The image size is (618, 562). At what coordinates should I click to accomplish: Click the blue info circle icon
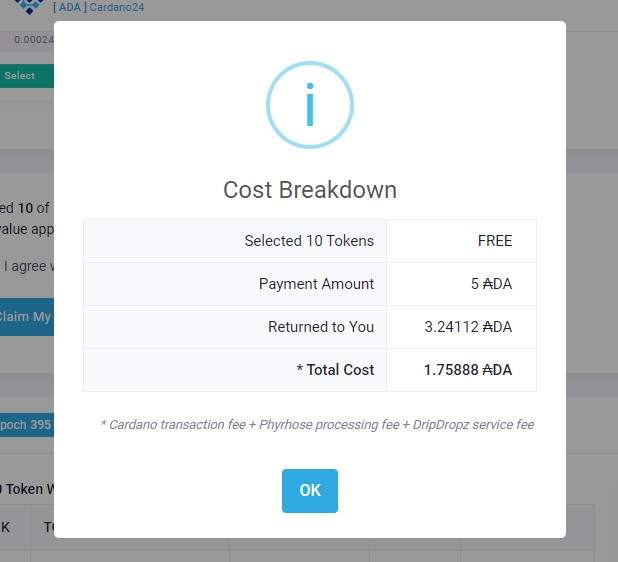pyautogui.click(x=309, y=107)
